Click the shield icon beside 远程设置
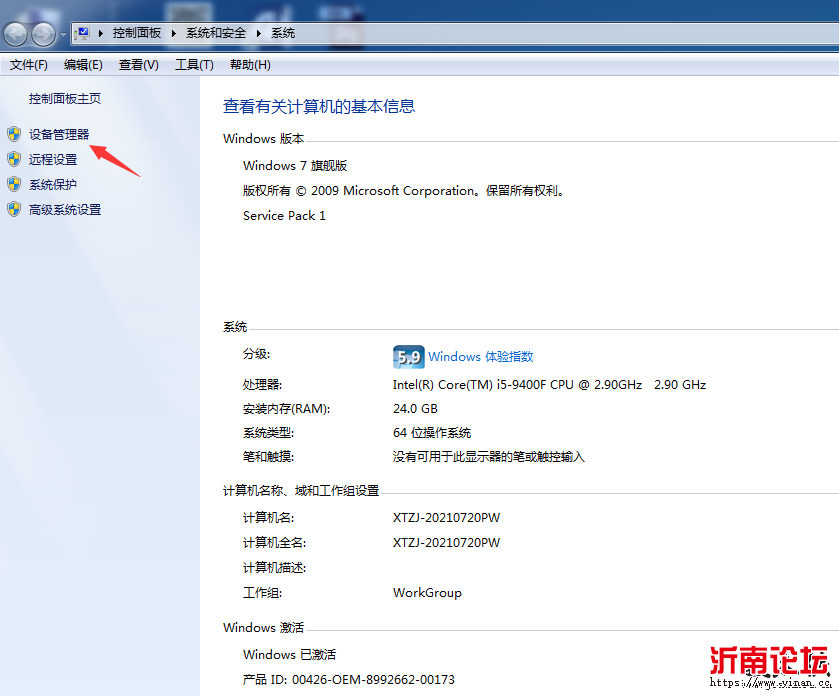The height and width of the screenshot is (696, 839). point(13,159)
